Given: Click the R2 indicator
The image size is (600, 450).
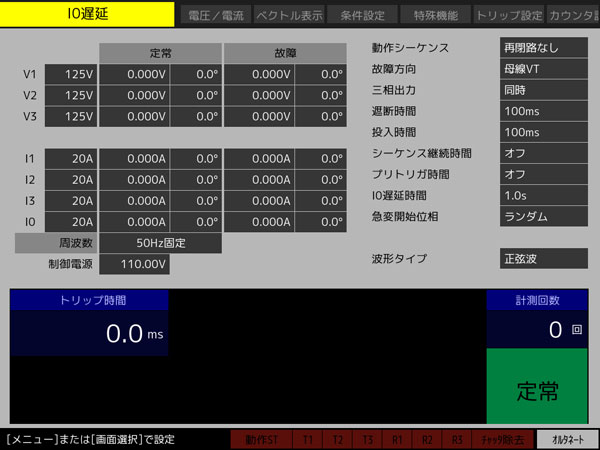Looking at the screenshot, I should (427, 439).
